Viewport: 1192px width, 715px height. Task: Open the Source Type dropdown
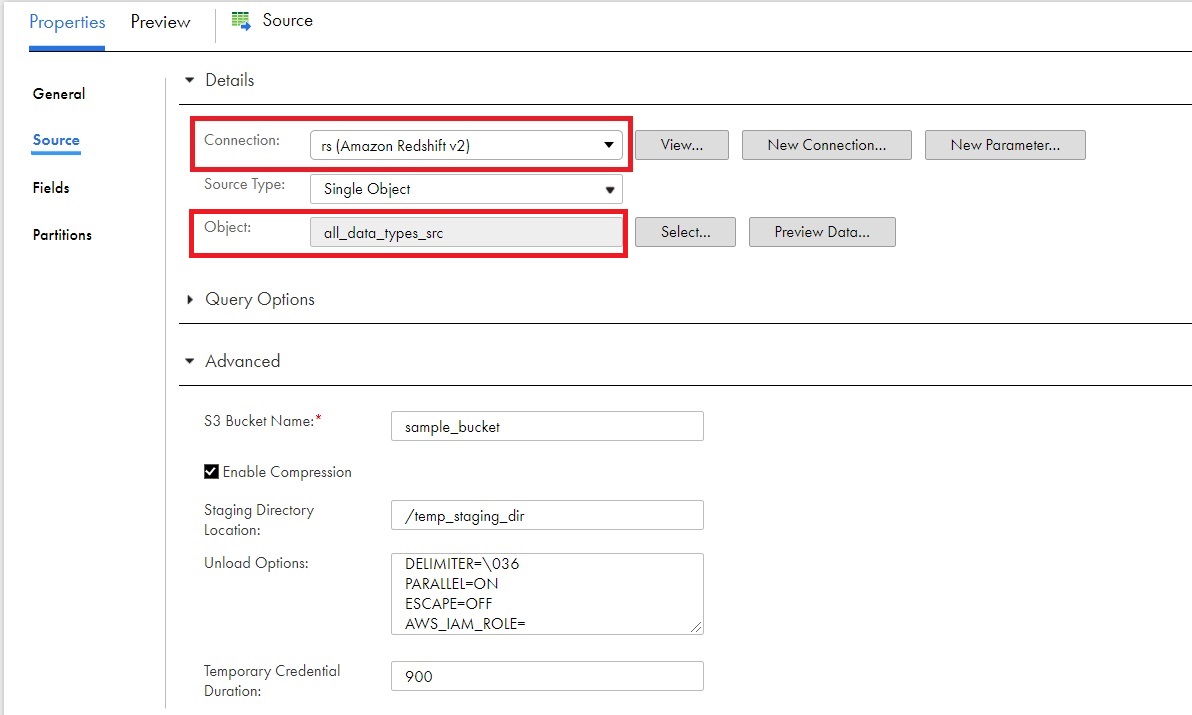pos(466,189)
